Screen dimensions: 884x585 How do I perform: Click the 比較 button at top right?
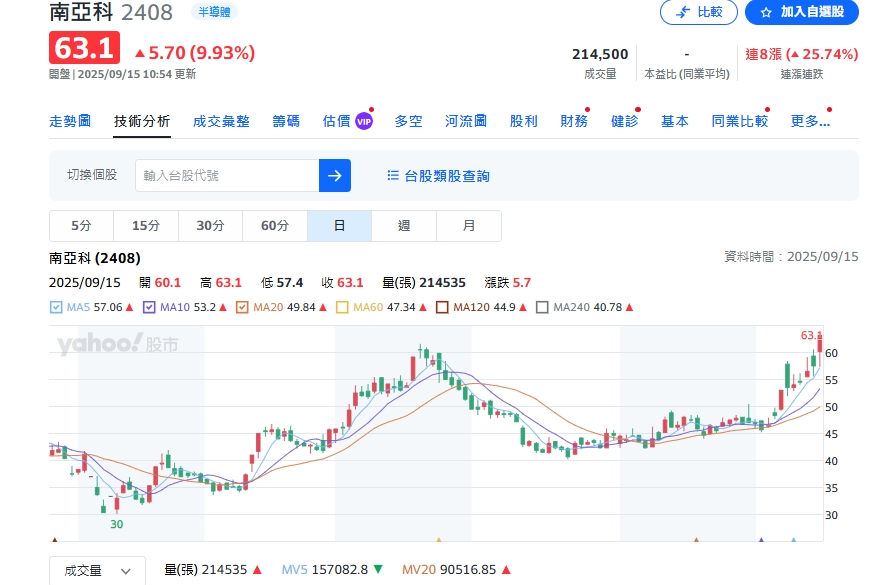pyautogui.click(x=698, y=13)
